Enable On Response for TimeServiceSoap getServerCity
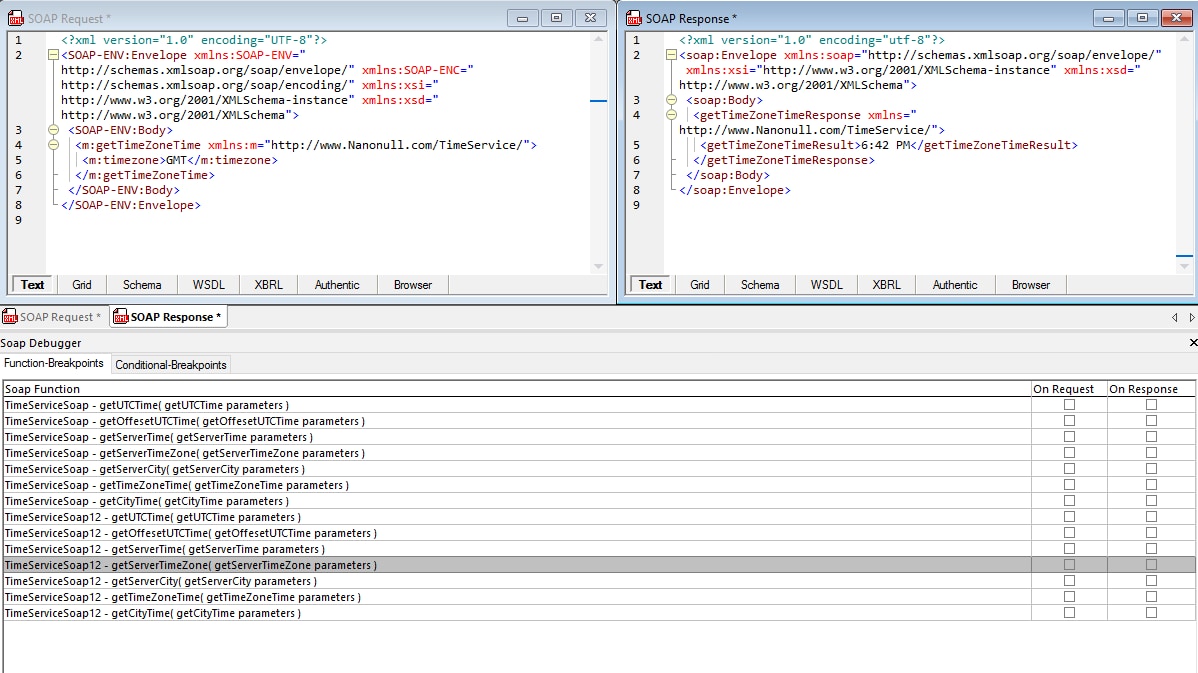Screen dimensions: 1198x673 click(1151, 469)
